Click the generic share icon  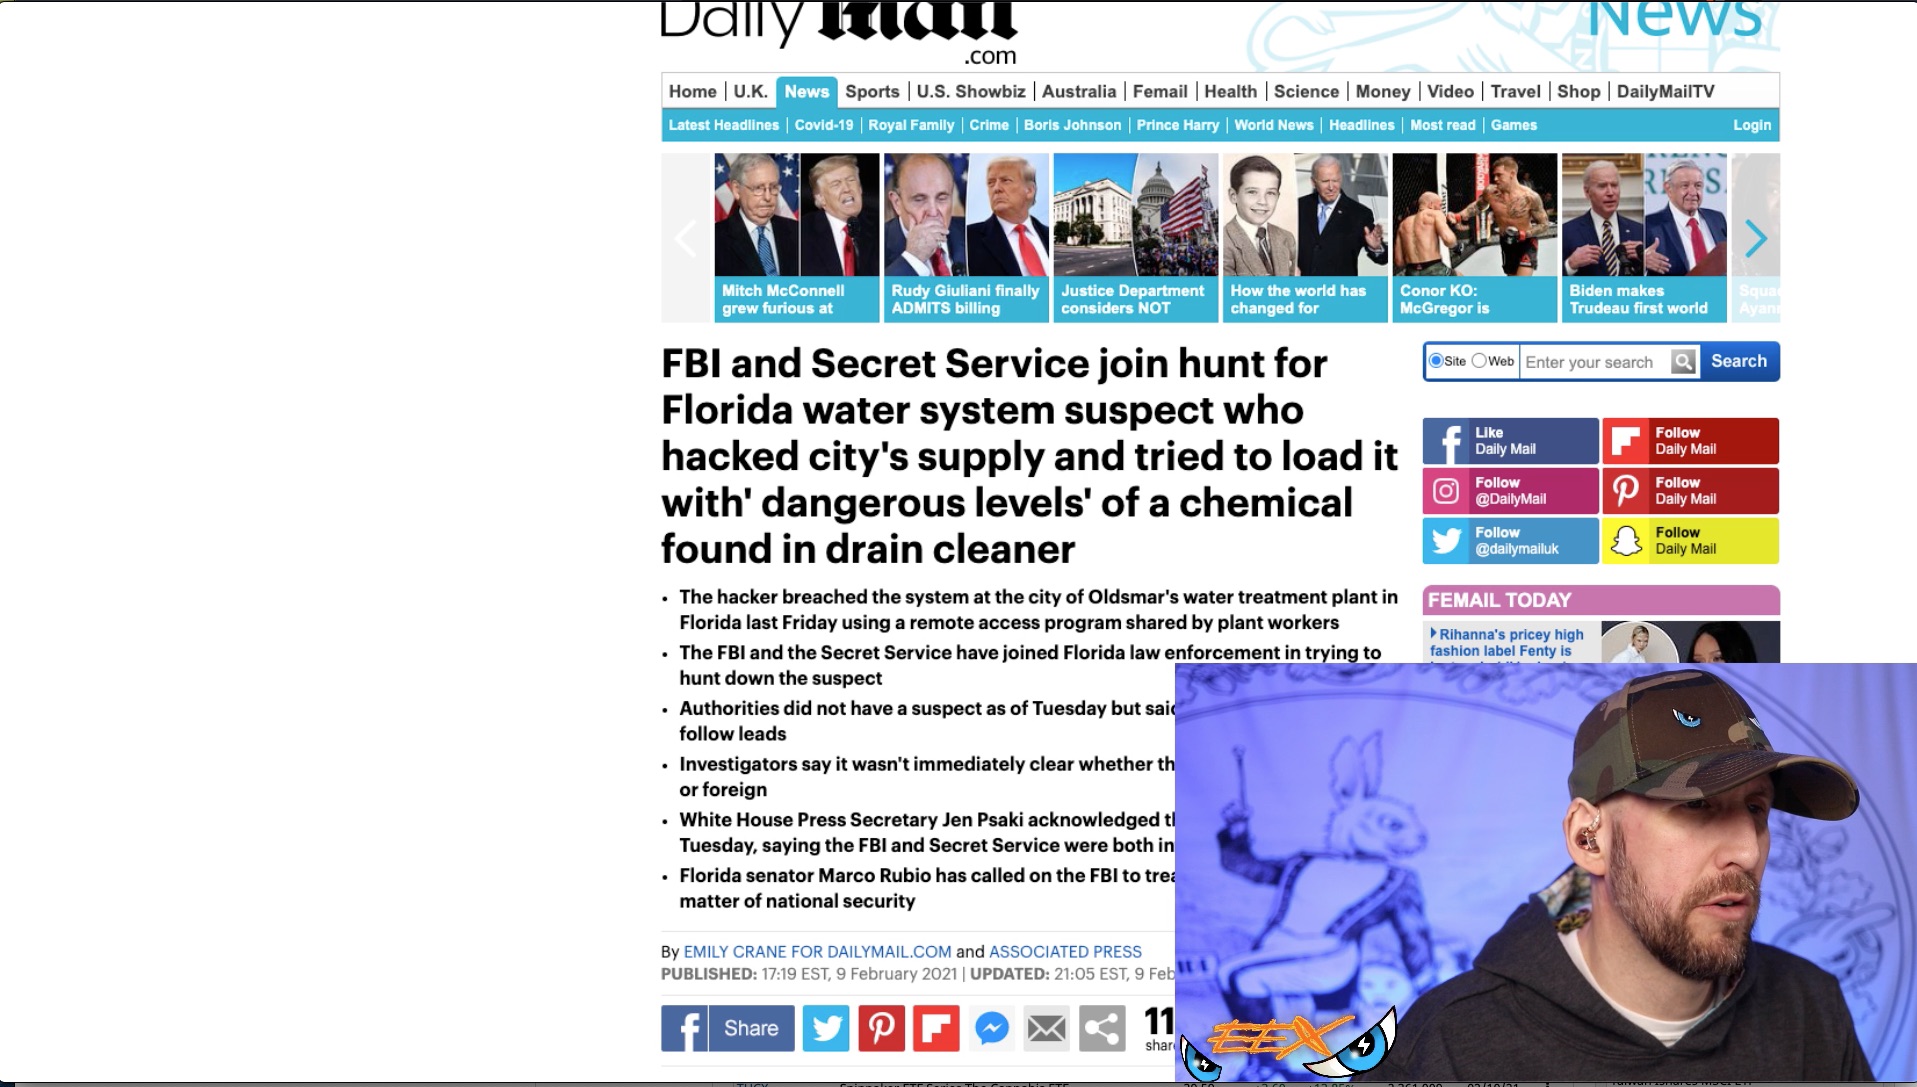point(1102,1028)
